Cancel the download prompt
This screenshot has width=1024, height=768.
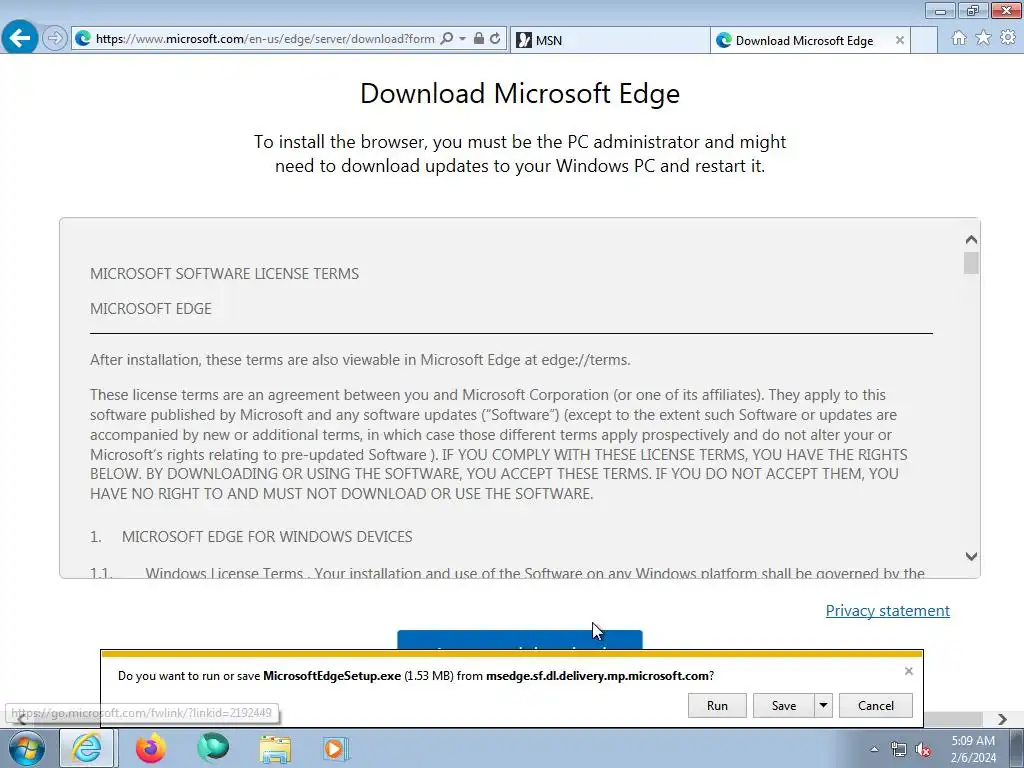coord(876,705)
